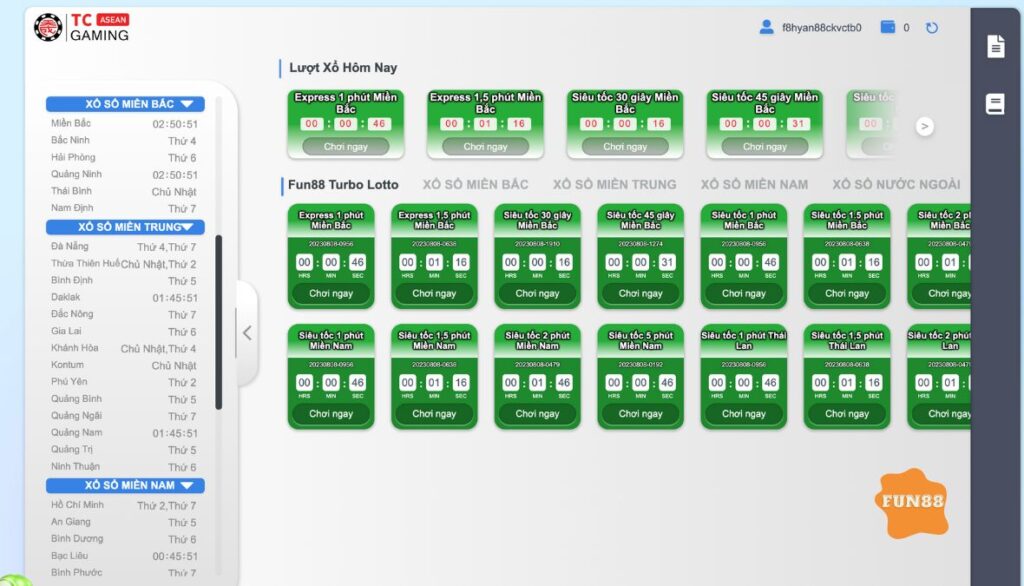The width and height of the screenshot is (1024, 586).
Task: Open the XỔ SỐ NƯỚC NGOÀI tab
Action: click(896, 185)
